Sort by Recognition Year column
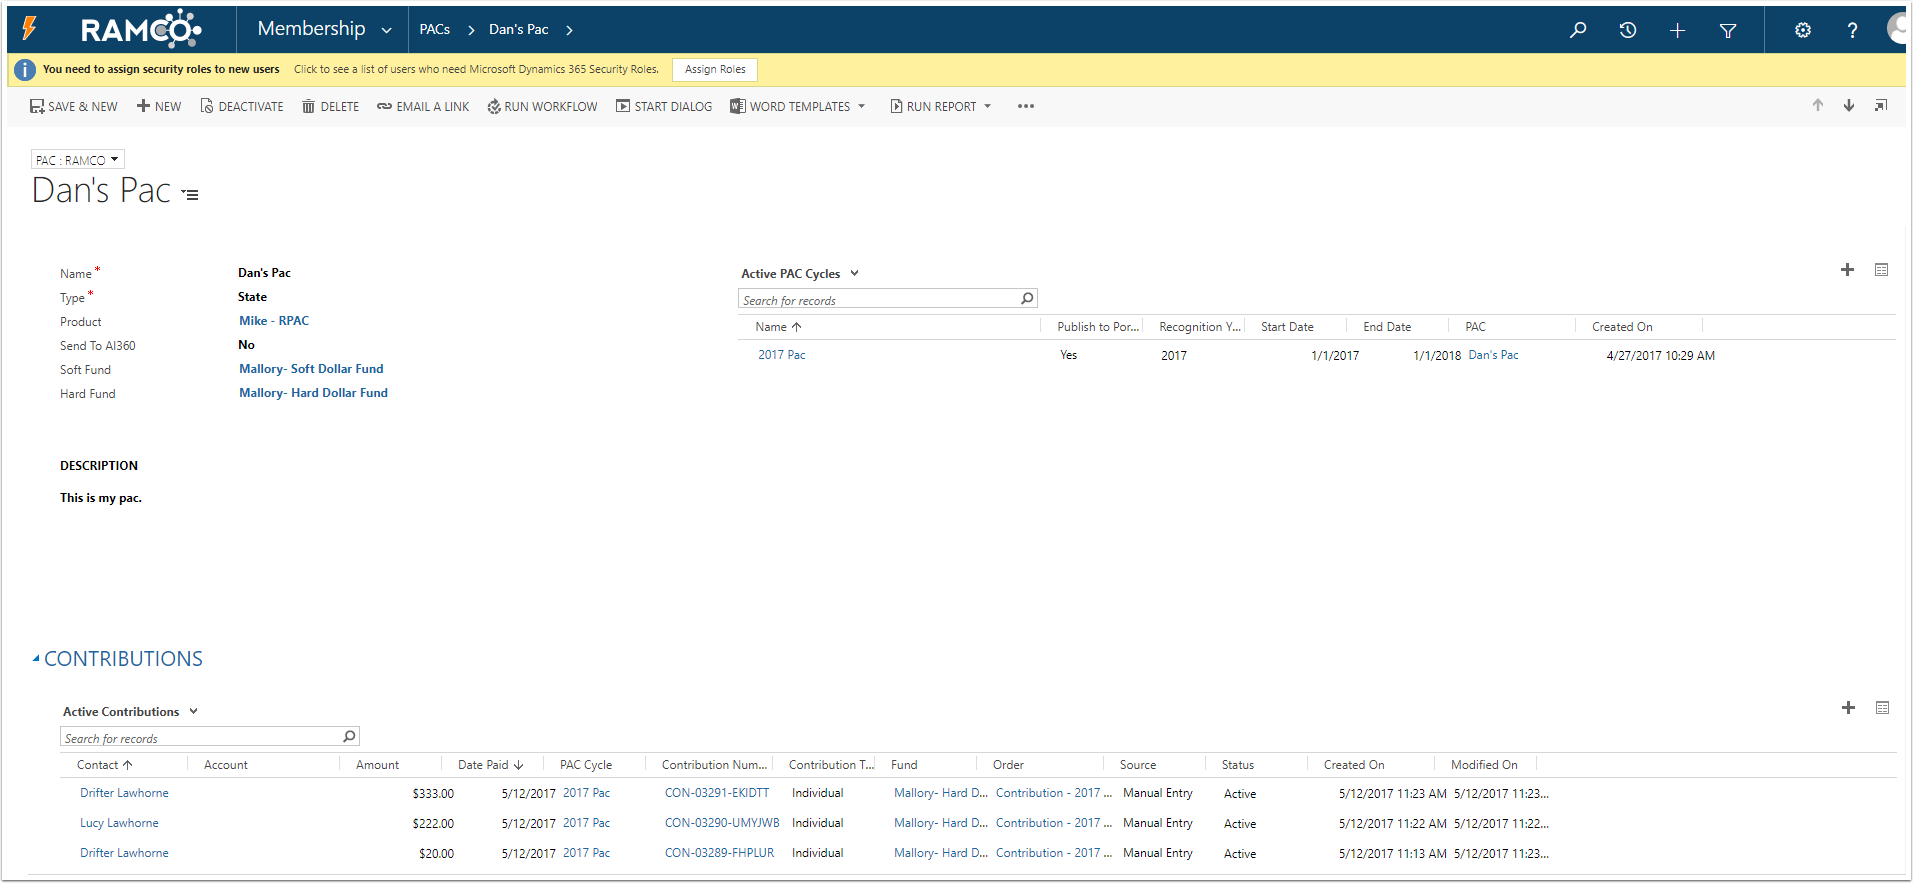This screenshot has width=1913, height=883. coord(1200,327)
